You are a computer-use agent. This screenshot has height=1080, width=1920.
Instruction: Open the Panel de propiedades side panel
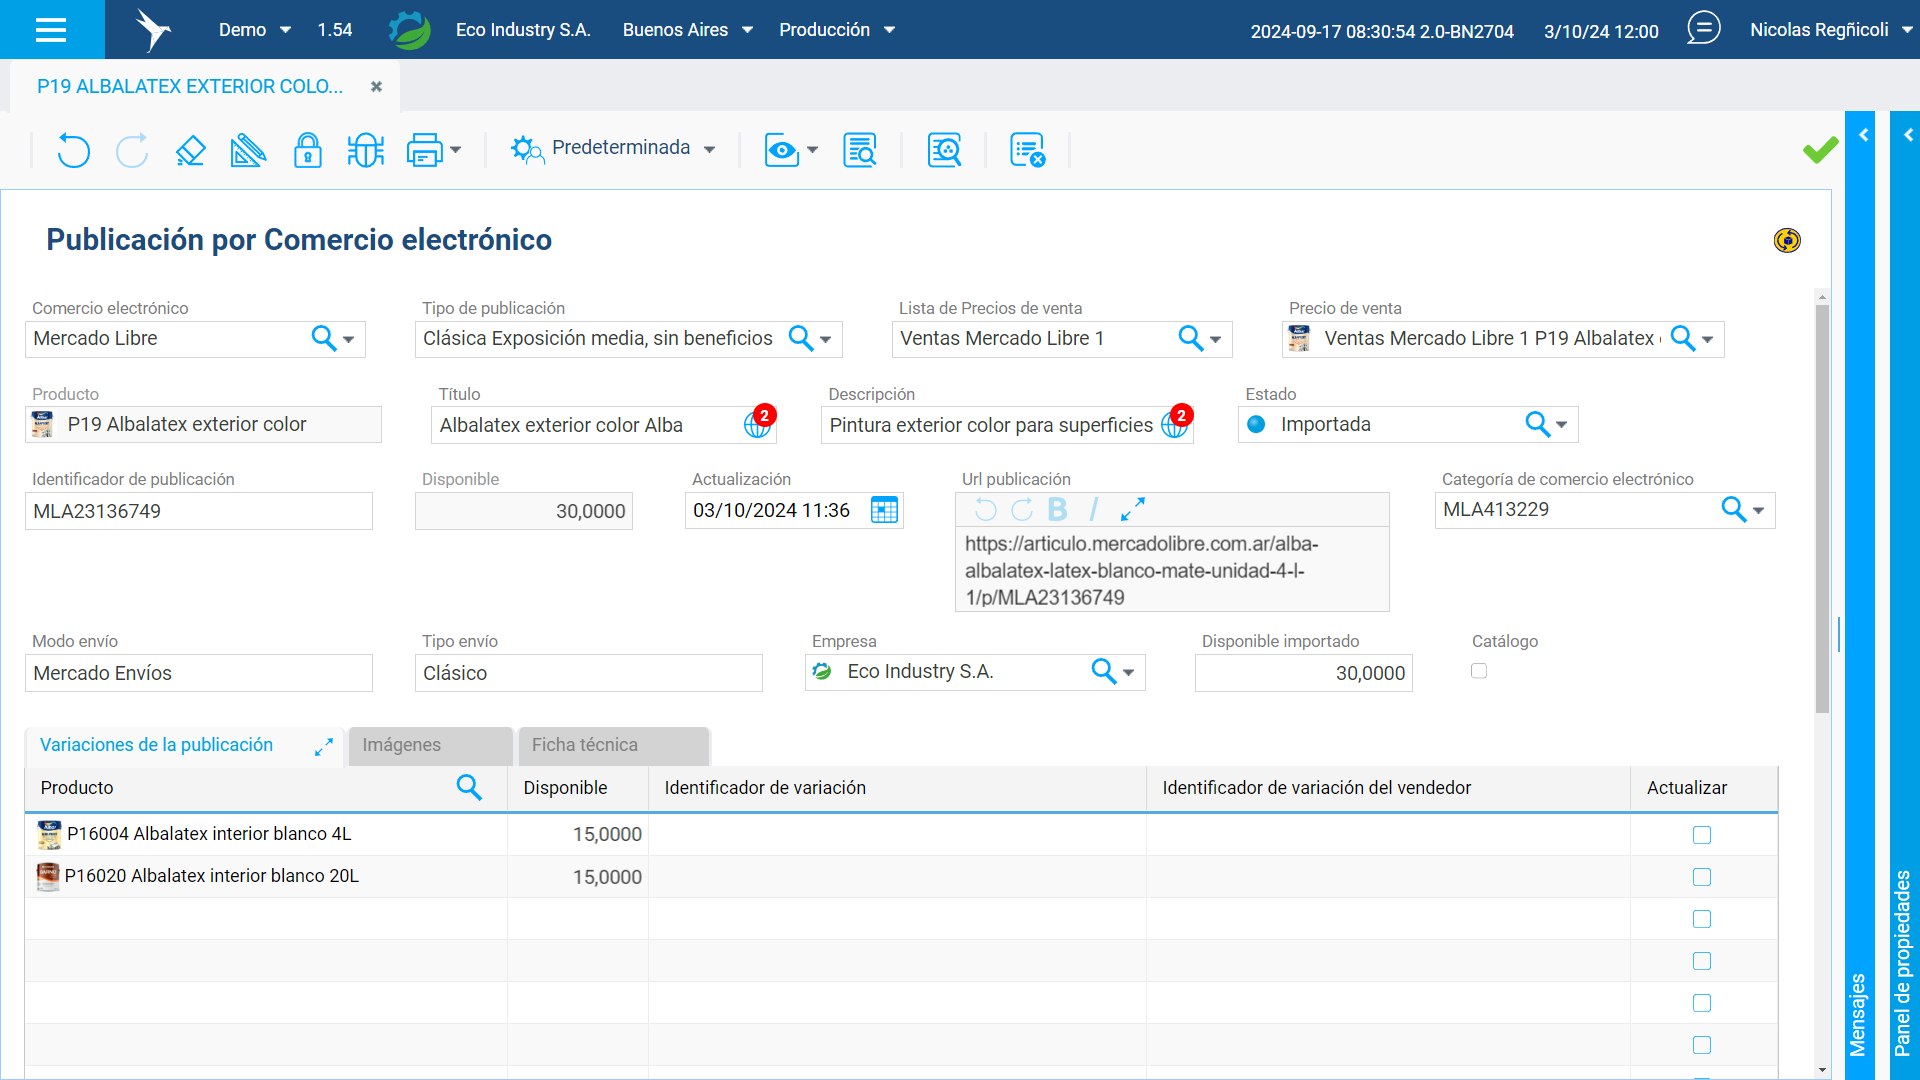[x=1903, y=962]
